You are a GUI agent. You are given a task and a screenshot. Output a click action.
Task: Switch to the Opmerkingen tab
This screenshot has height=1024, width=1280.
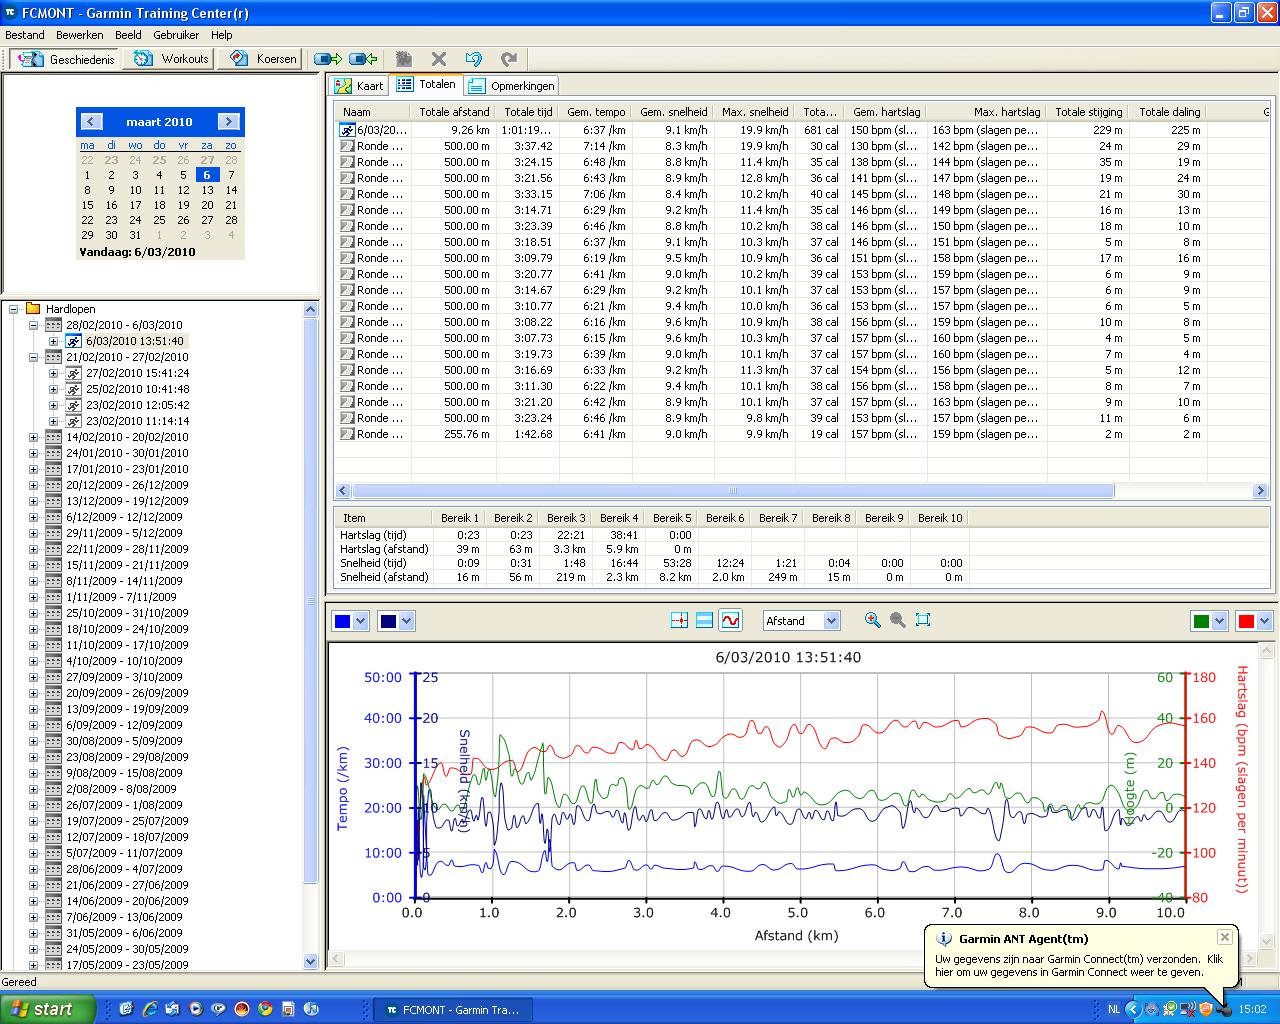click(511, 86)
